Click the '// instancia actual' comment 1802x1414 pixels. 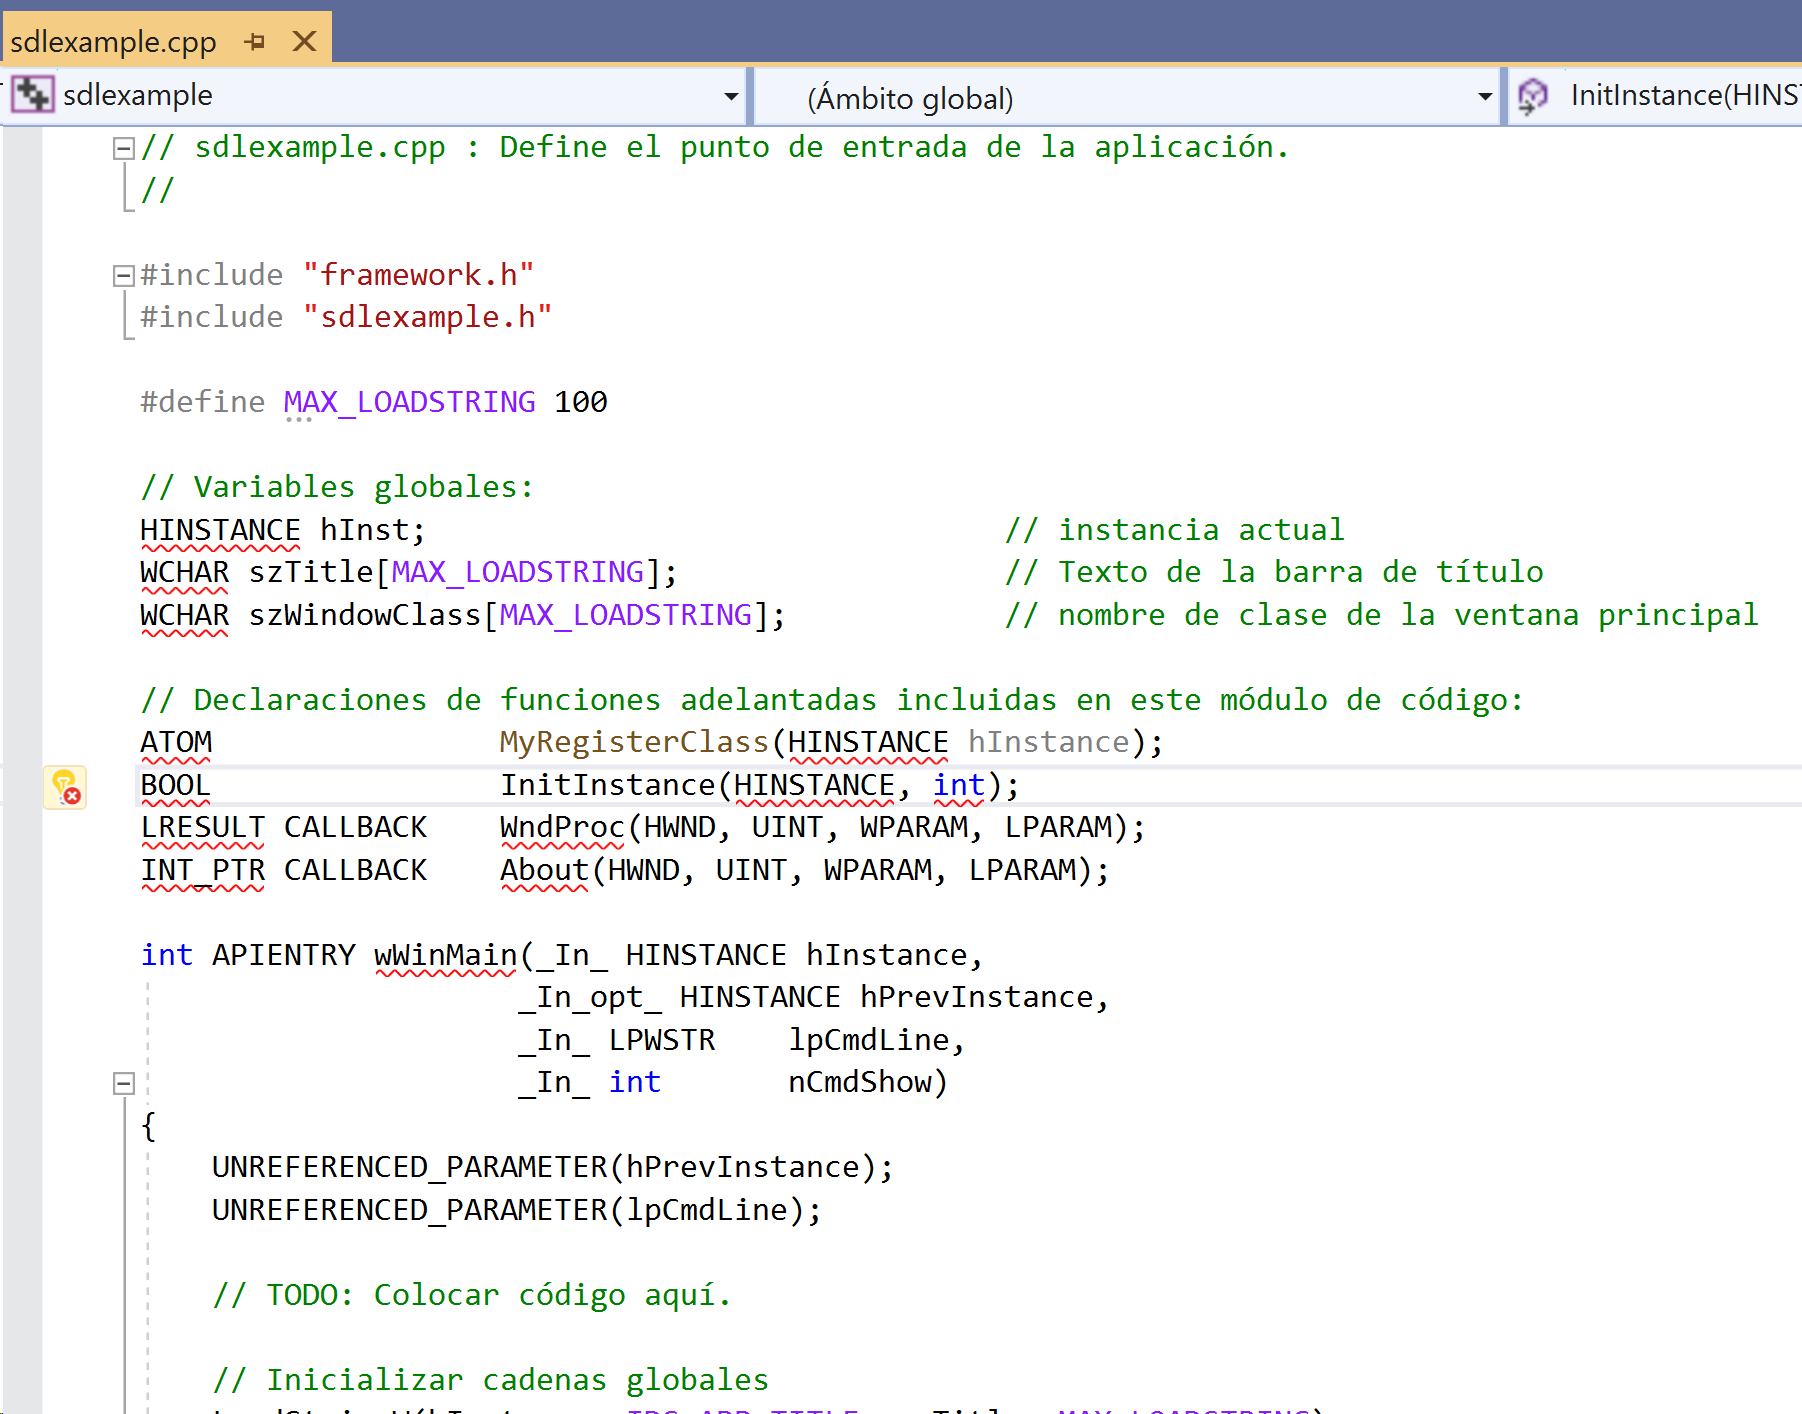click(x=1175, y=530)
